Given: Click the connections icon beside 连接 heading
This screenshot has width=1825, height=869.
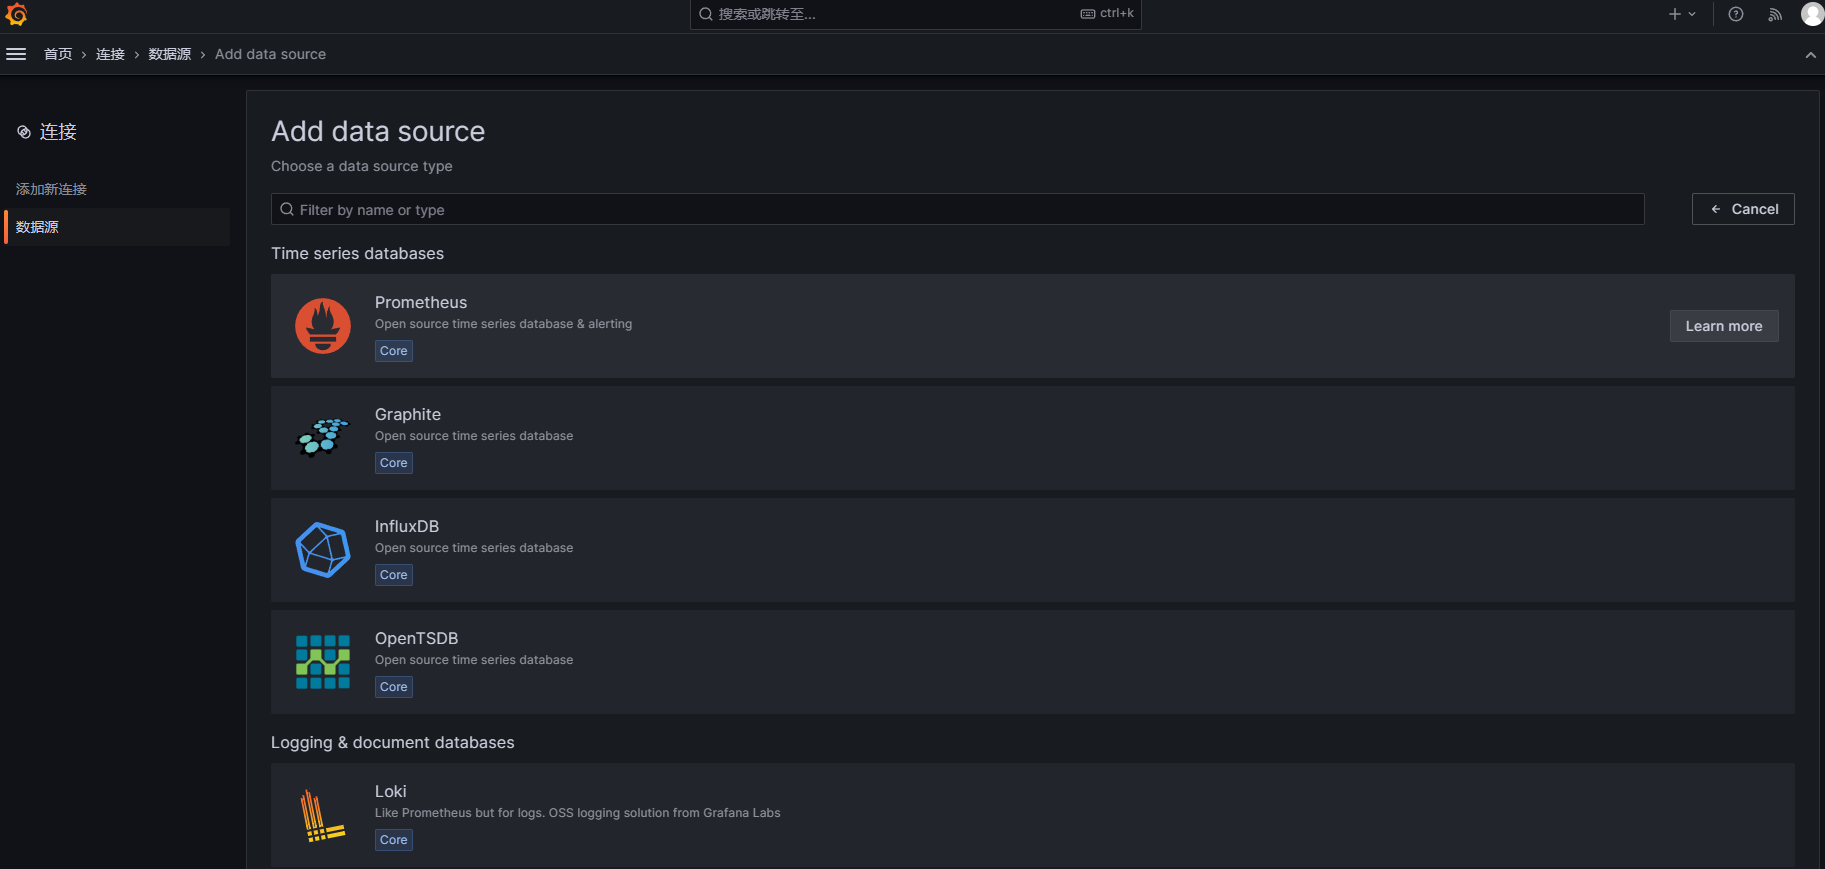Looking at the screenshot, I should [24, 132].
